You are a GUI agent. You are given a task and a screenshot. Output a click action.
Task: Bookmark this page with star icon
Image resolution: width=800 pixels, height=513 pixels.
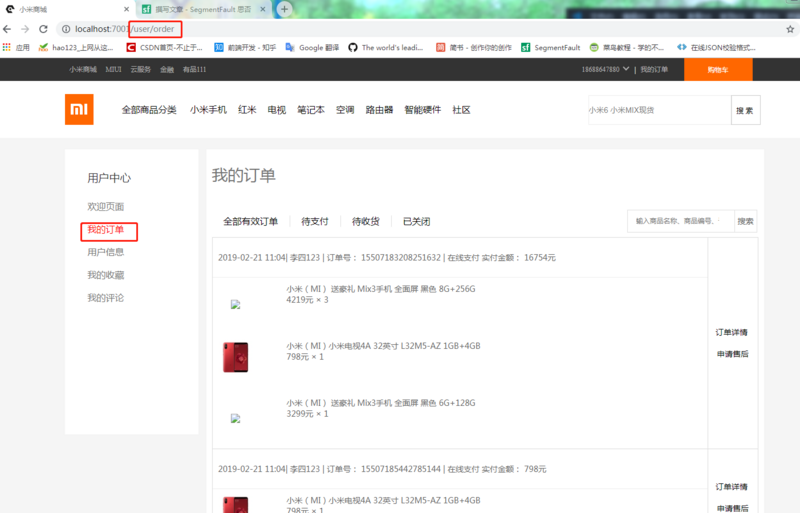pos(790,29)
